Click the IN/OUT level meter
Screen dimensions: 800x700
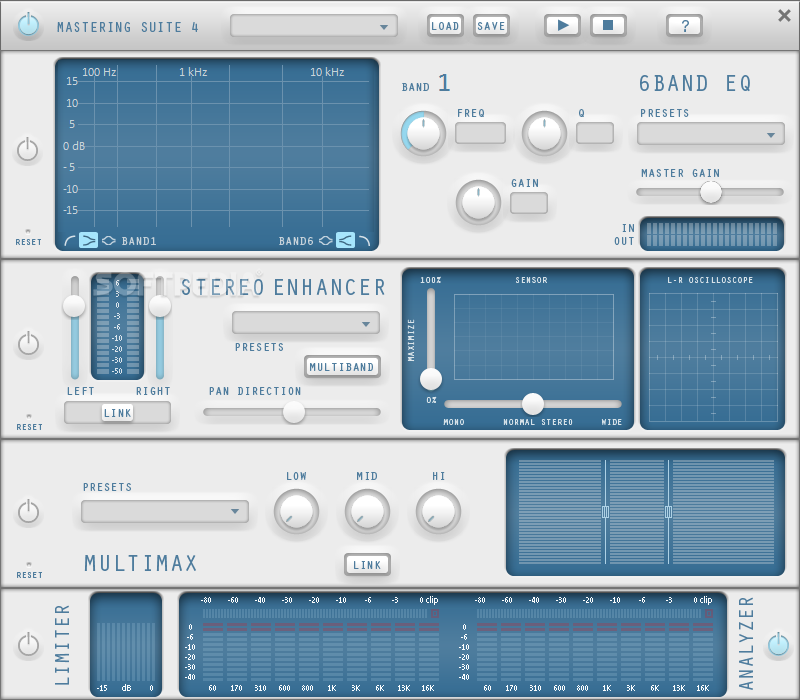pos(712,234)
